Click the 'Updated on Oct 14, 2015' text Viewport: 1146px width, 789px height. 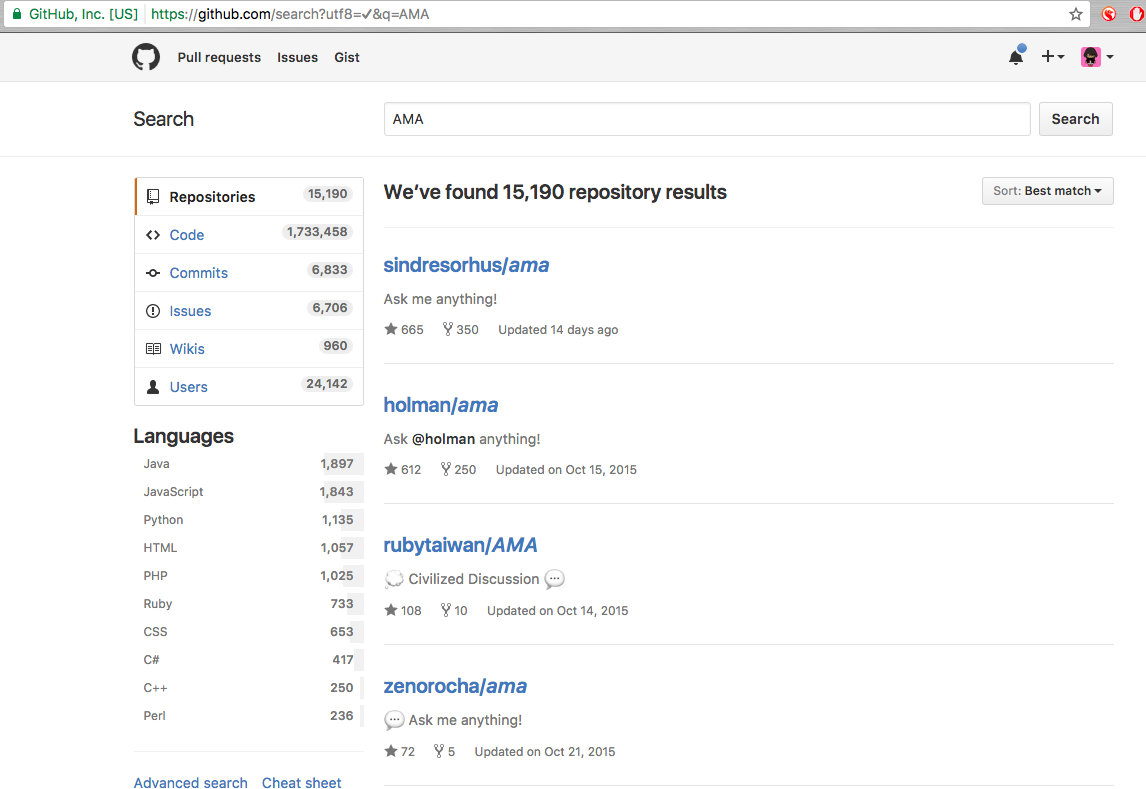558,611
